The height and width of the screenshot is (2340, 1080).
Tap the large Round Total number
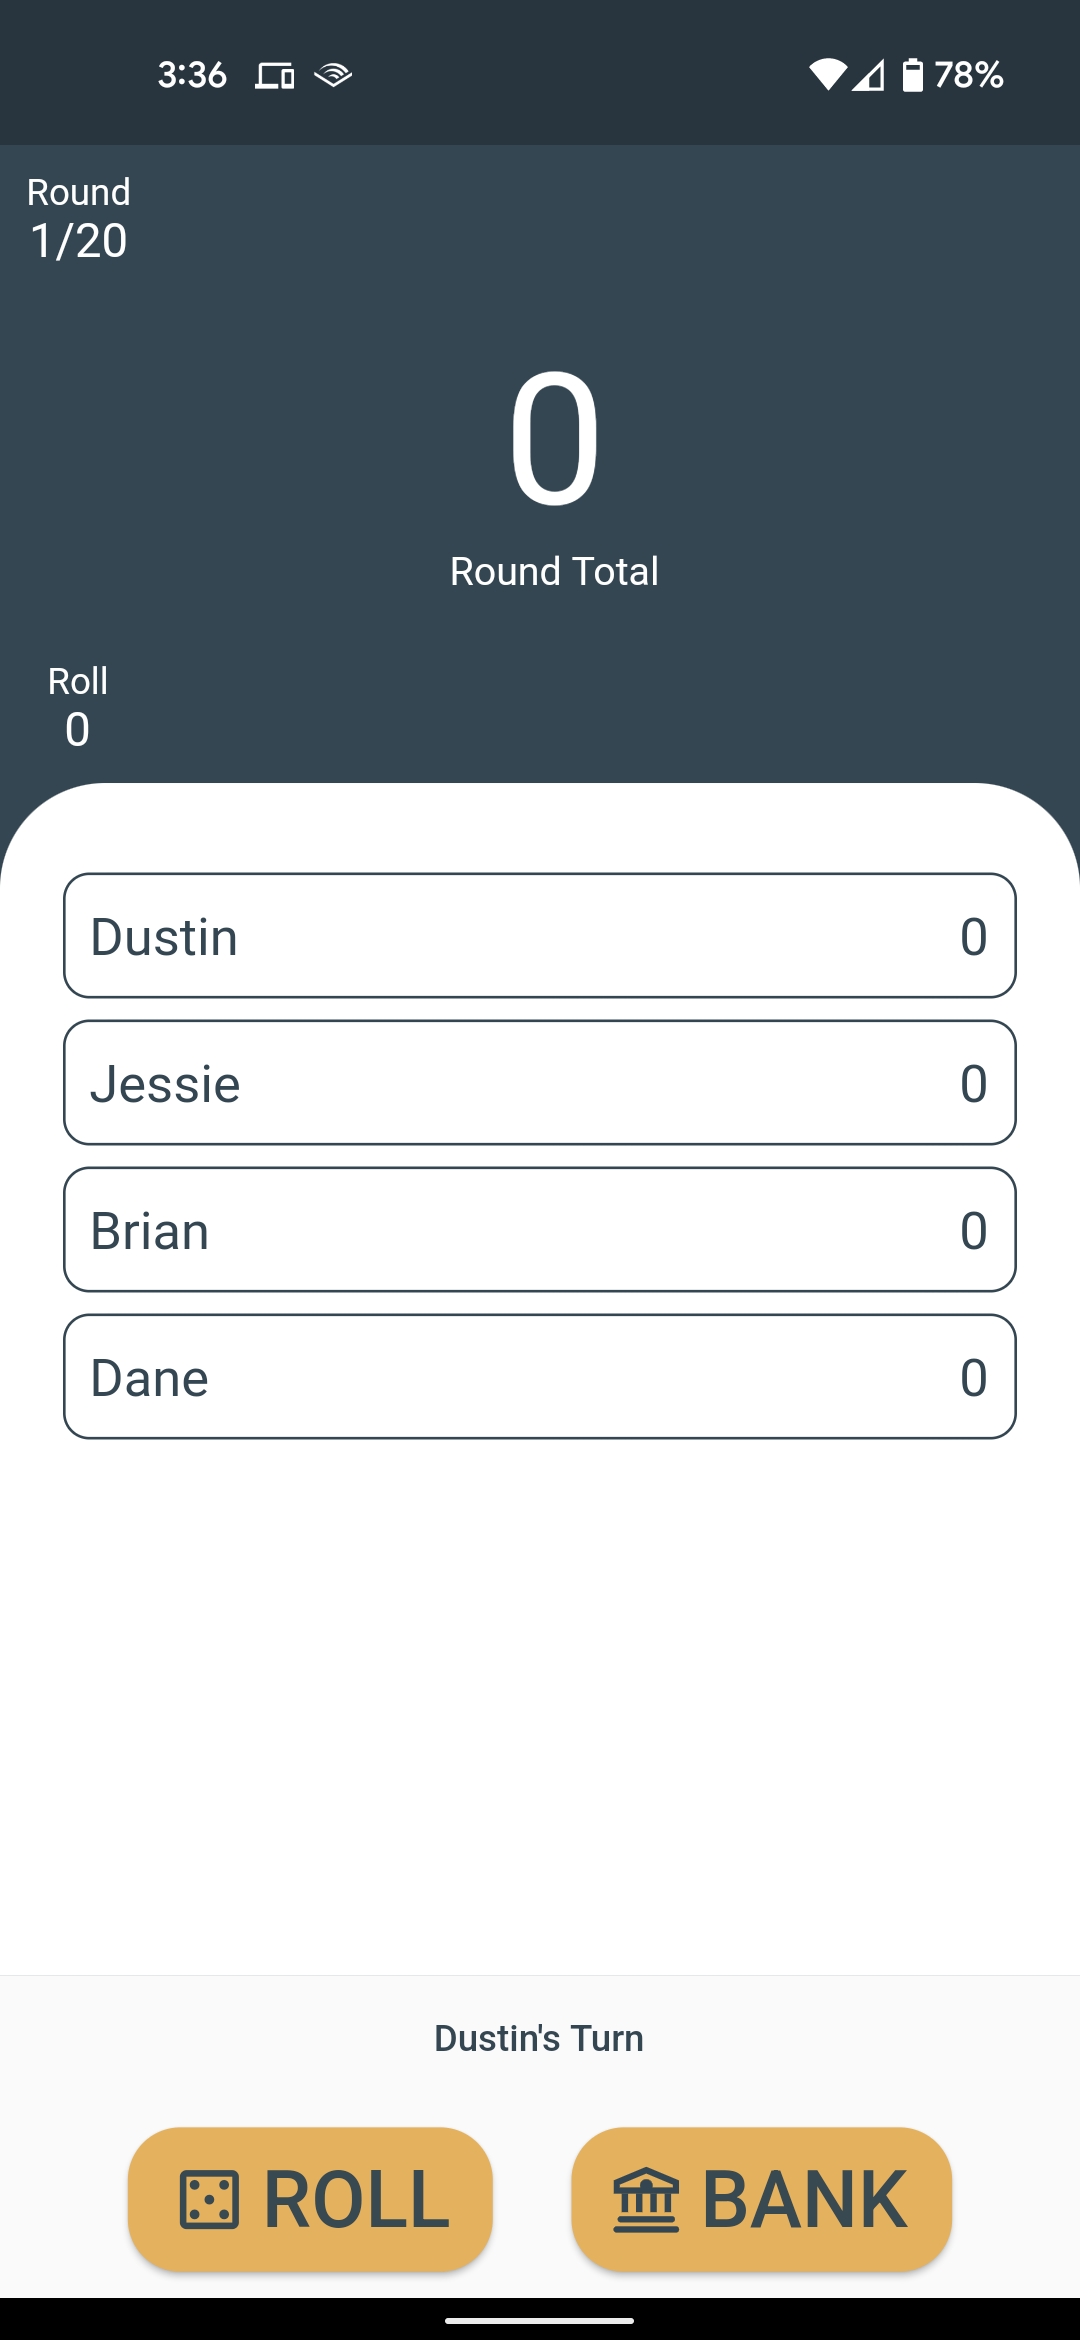(554, 438)
